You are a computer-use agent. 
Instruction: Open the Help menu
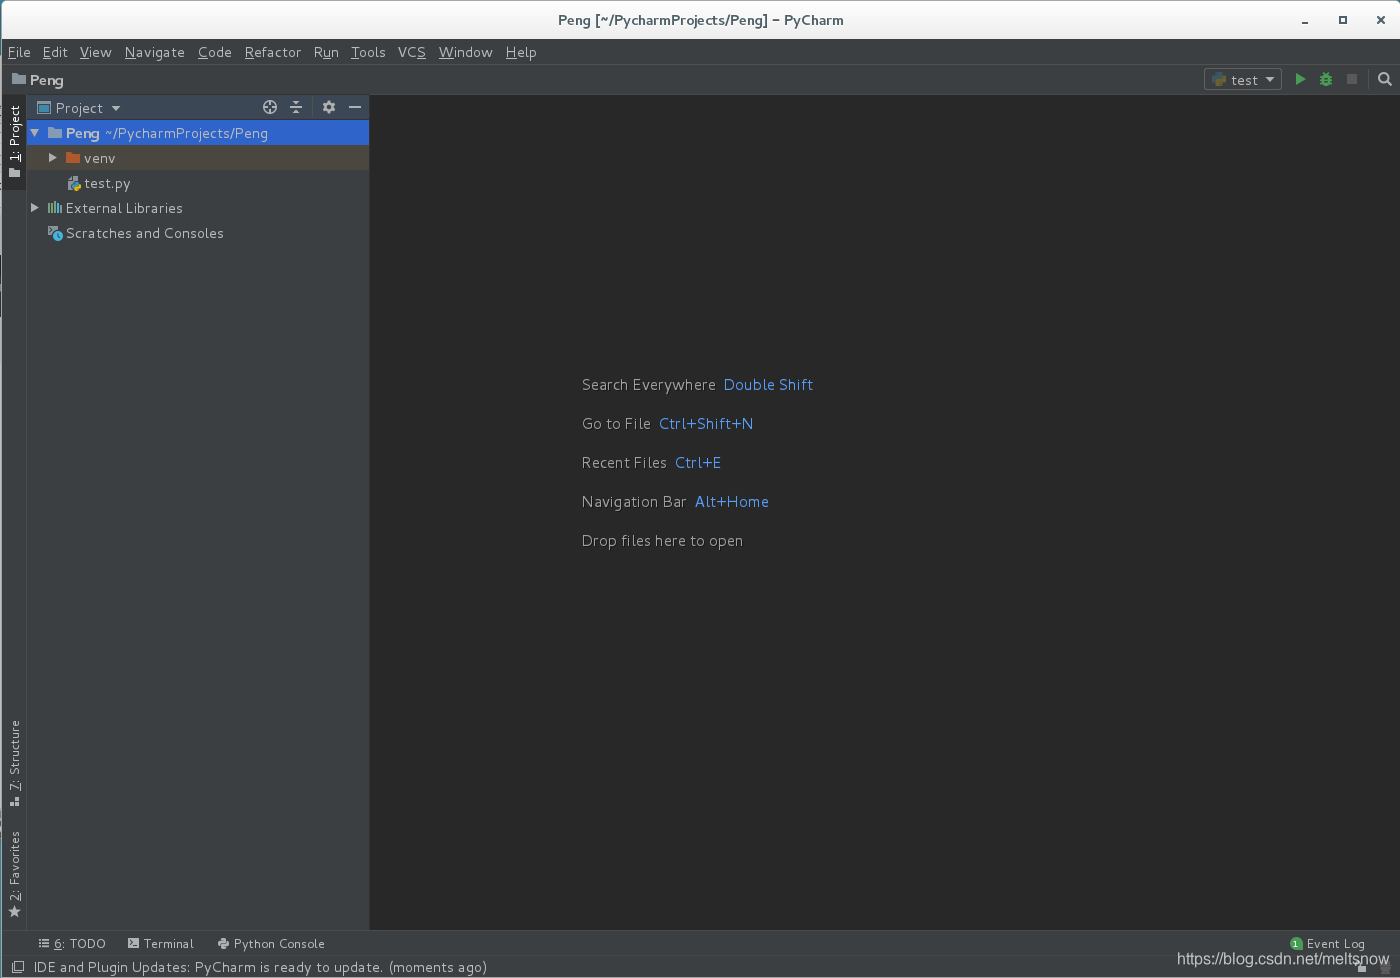click(521, 52)
